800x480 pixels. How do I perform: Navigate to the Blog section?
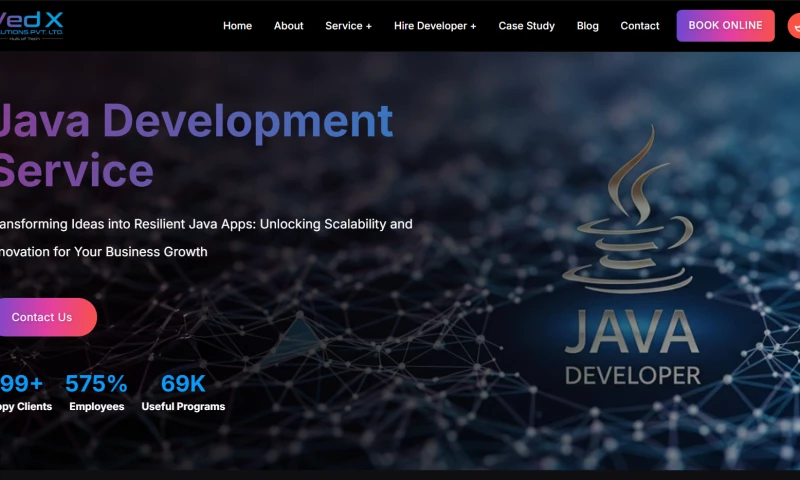[588, 26]
